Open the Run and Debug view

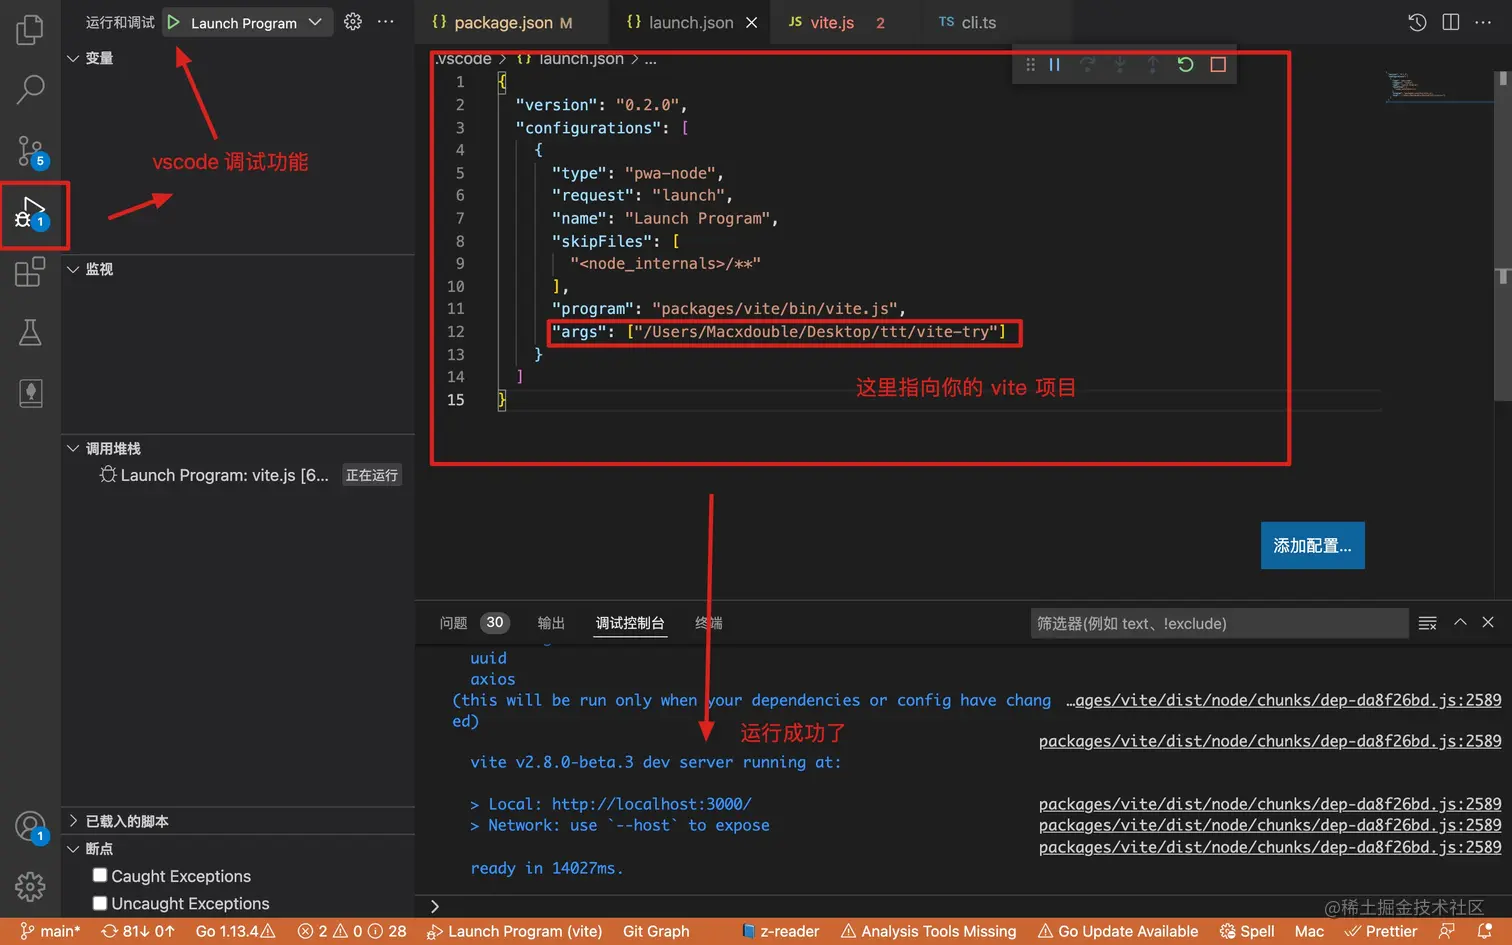click(x=31, y=213)
